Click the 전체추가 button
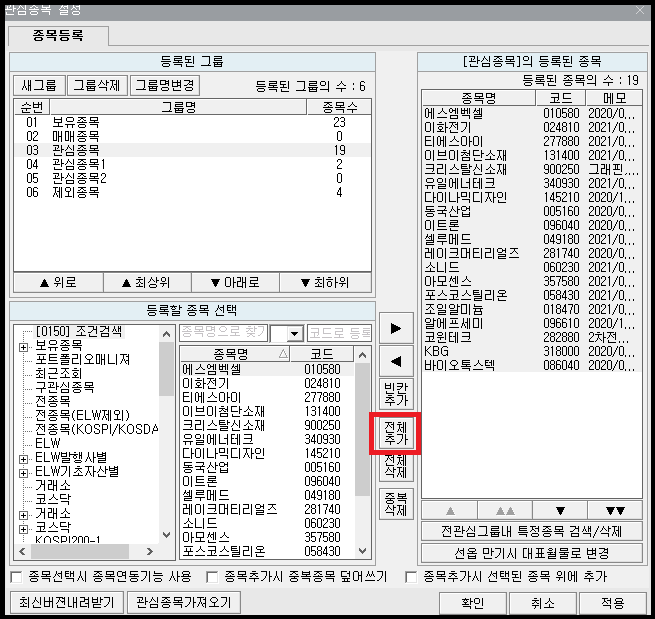655x619 pixels. (x=396, y=433)
